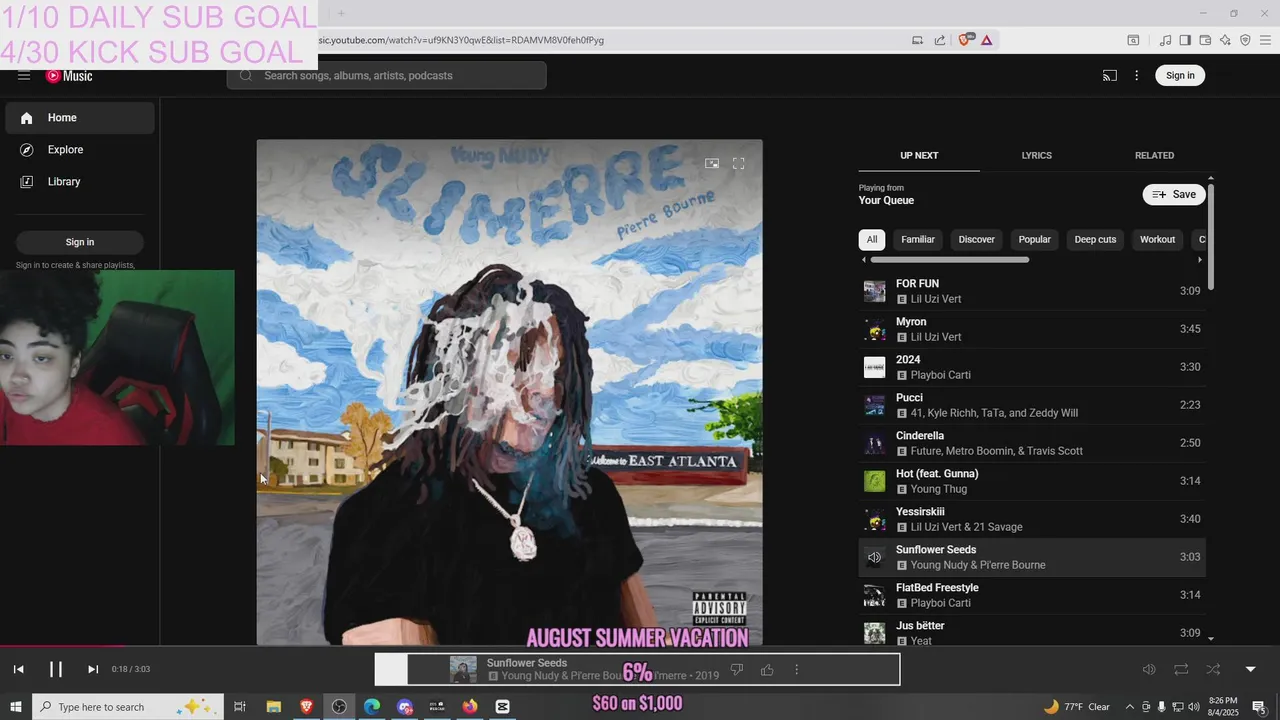Save the queue with Save button
Screen dimensions: 1280x720
coord(1174,194)
